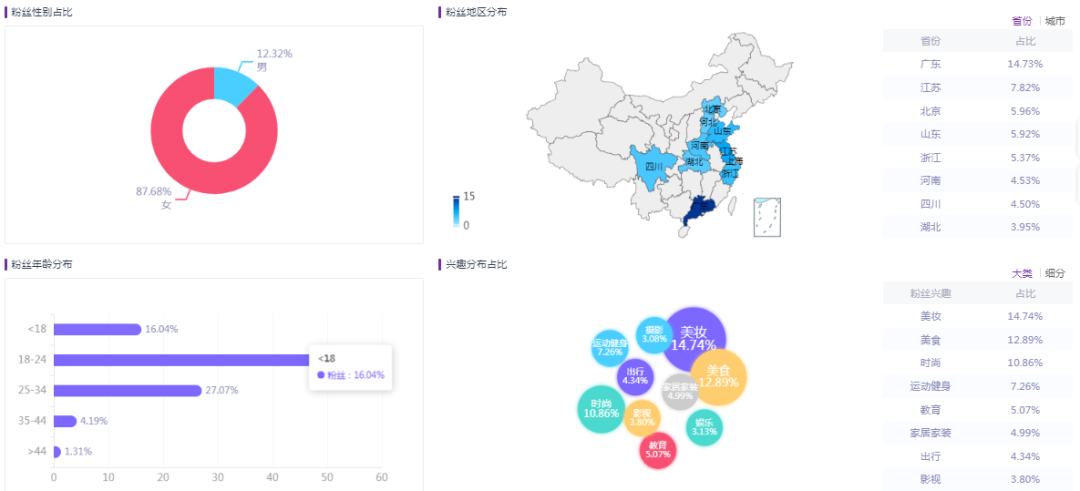Click the 粉丝兴趣 column header

click(x=931, y=294)
